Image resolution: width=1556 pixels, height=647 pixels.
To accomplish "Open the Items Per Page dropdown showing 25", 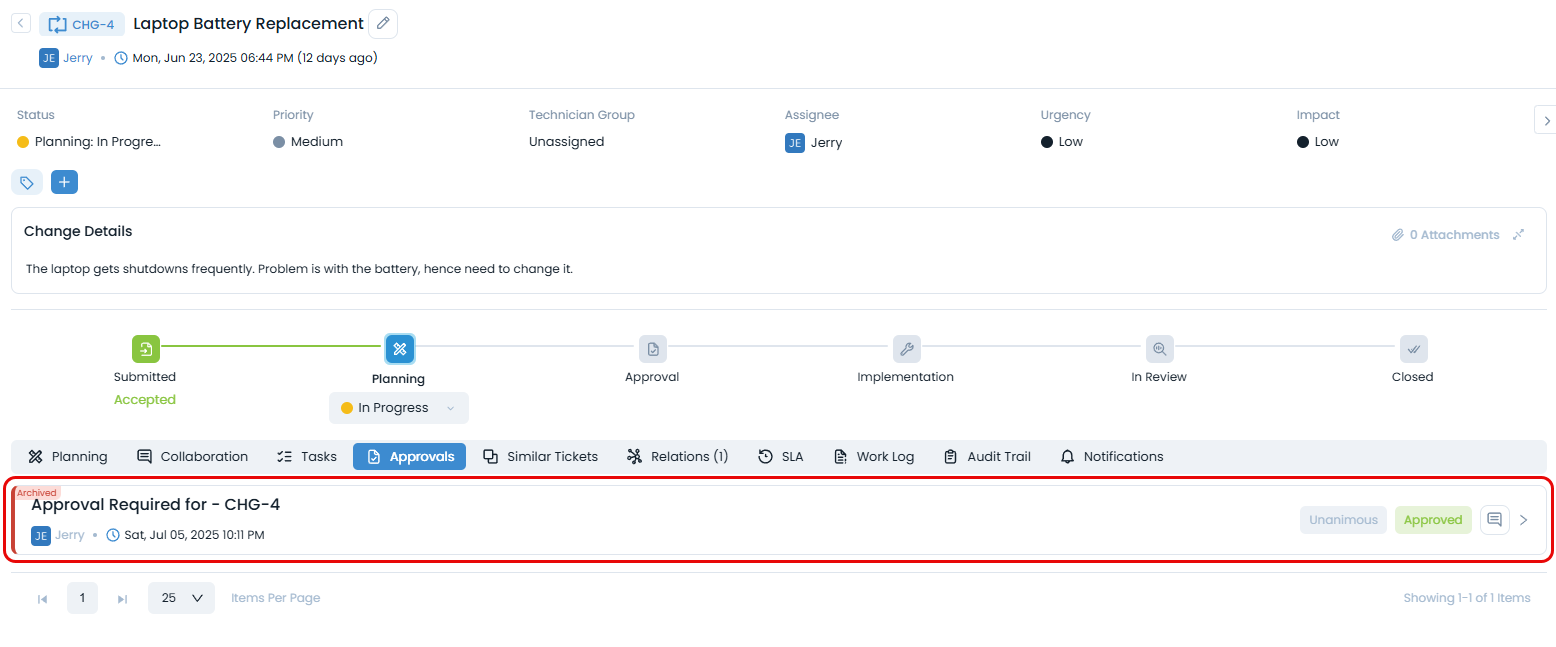I will tap(180, 597).
